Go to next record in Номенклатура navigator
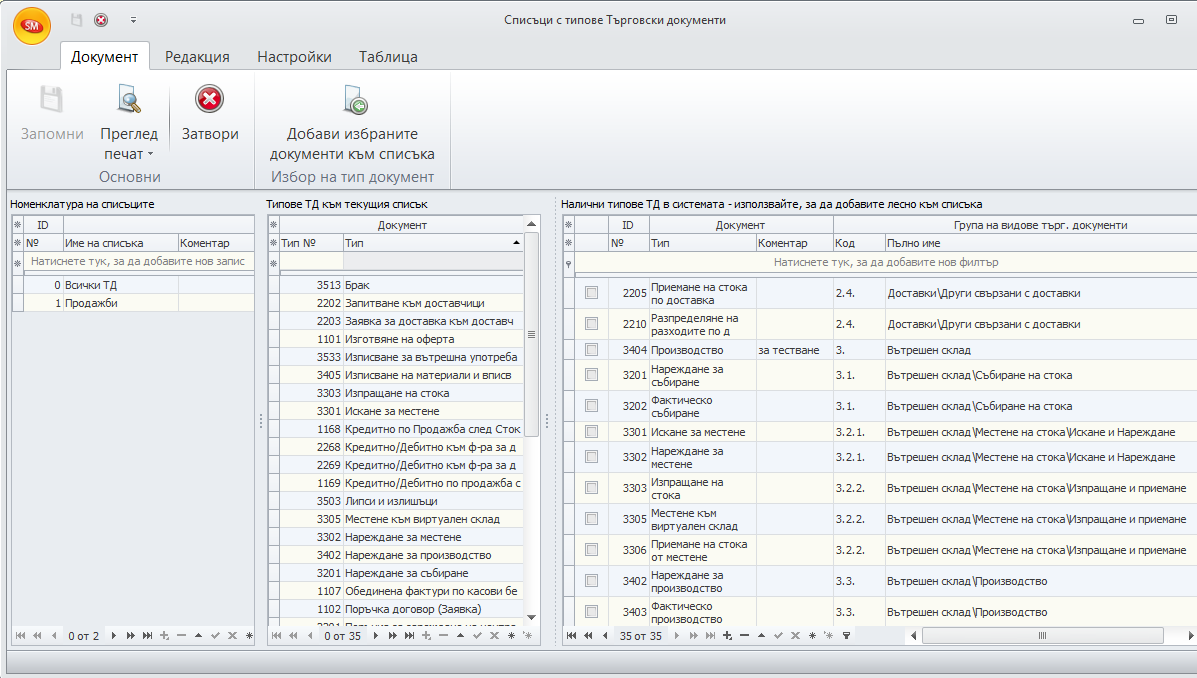 [114, 635]
